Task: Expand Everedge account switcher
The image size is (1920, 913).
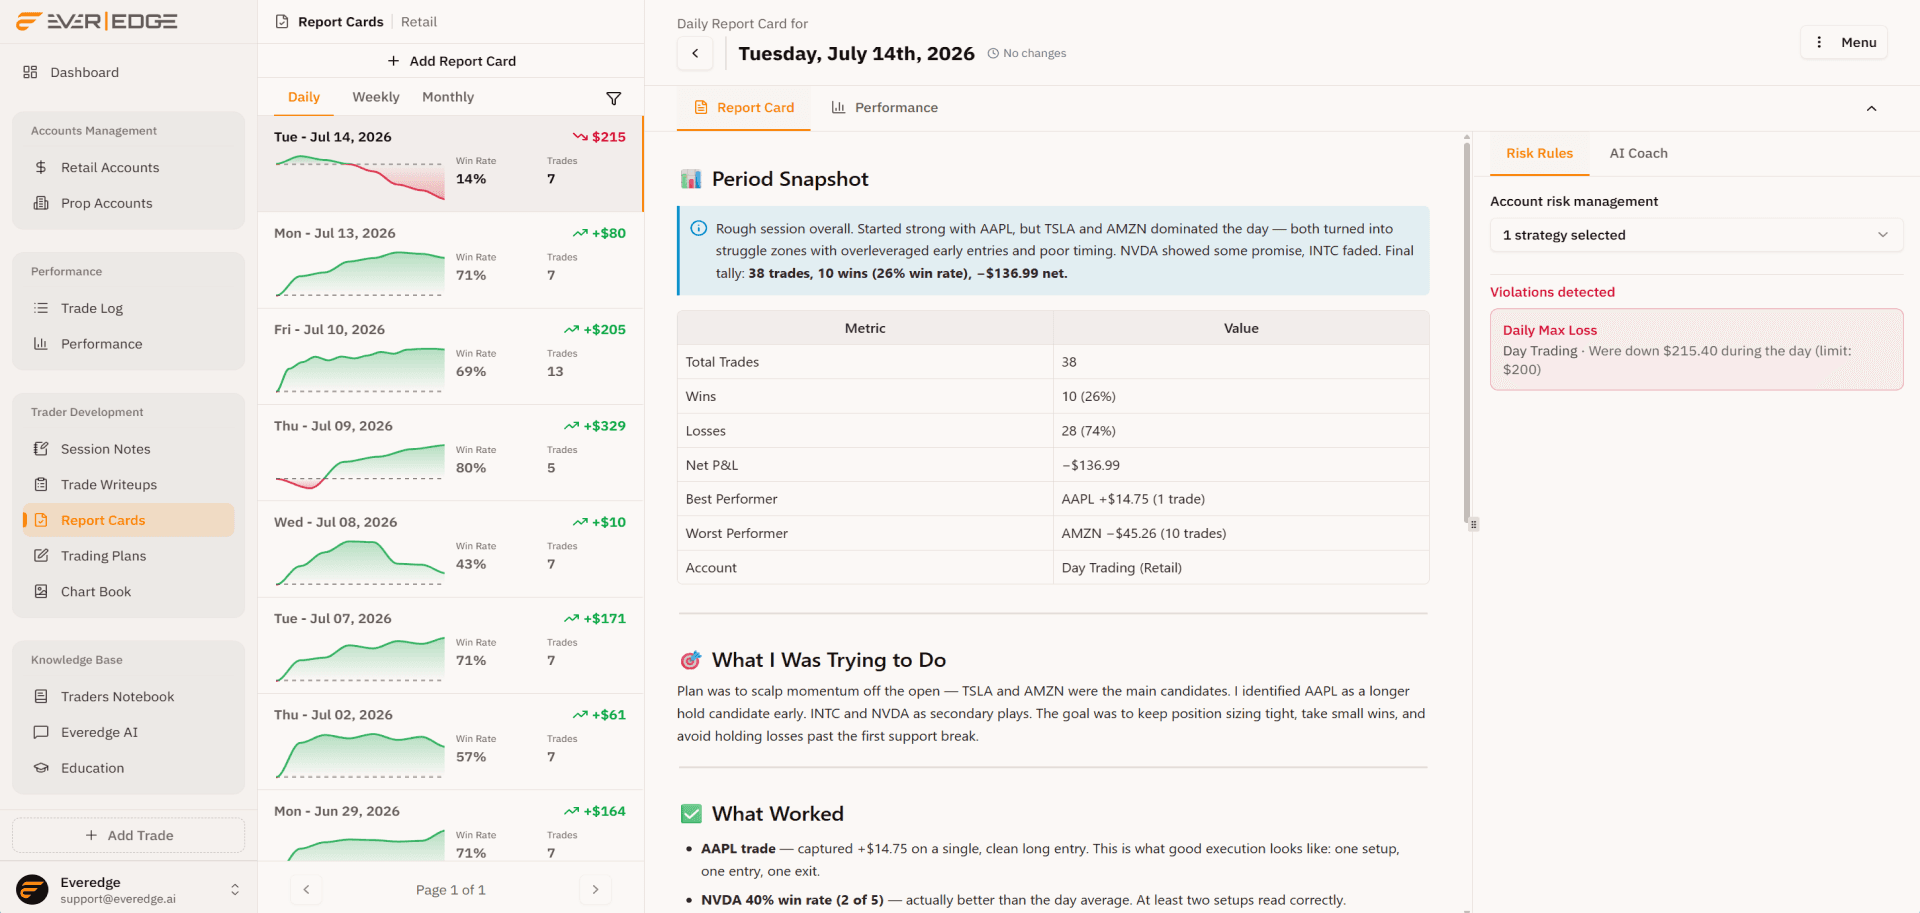Action: [x=235, y=889]
